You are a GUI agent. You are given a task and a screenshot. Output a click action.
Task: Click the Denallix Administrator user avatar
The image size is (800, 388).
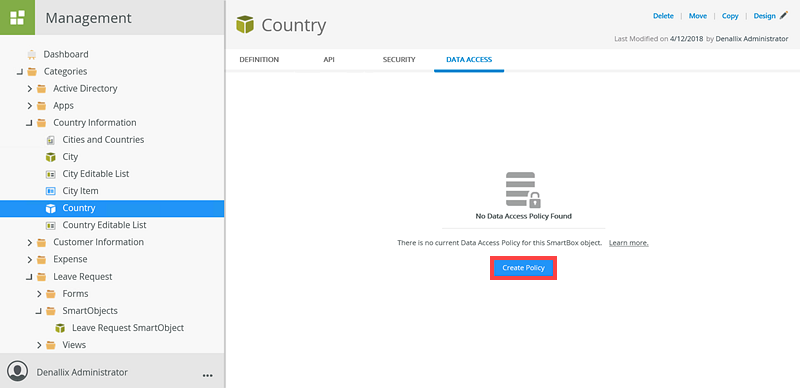18,371
